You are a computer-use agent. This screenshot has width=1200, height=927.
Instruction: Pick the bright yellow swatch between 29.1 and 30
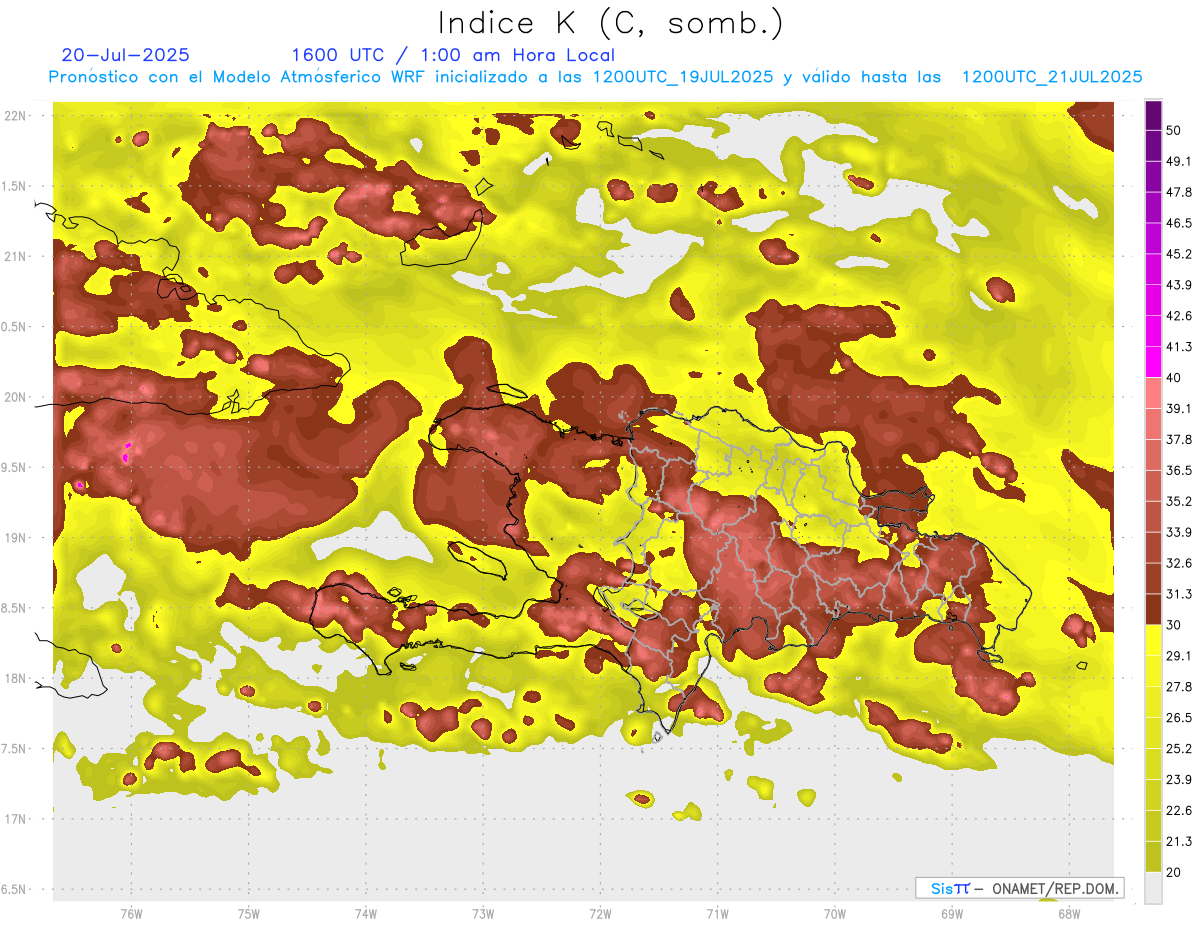point(1154,640)
